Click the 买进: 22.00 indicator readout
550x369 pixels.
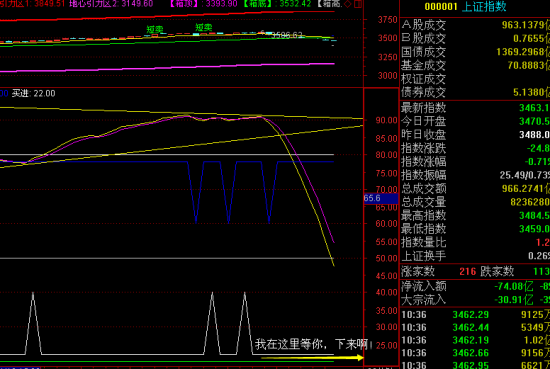click(x=33, y=93)
